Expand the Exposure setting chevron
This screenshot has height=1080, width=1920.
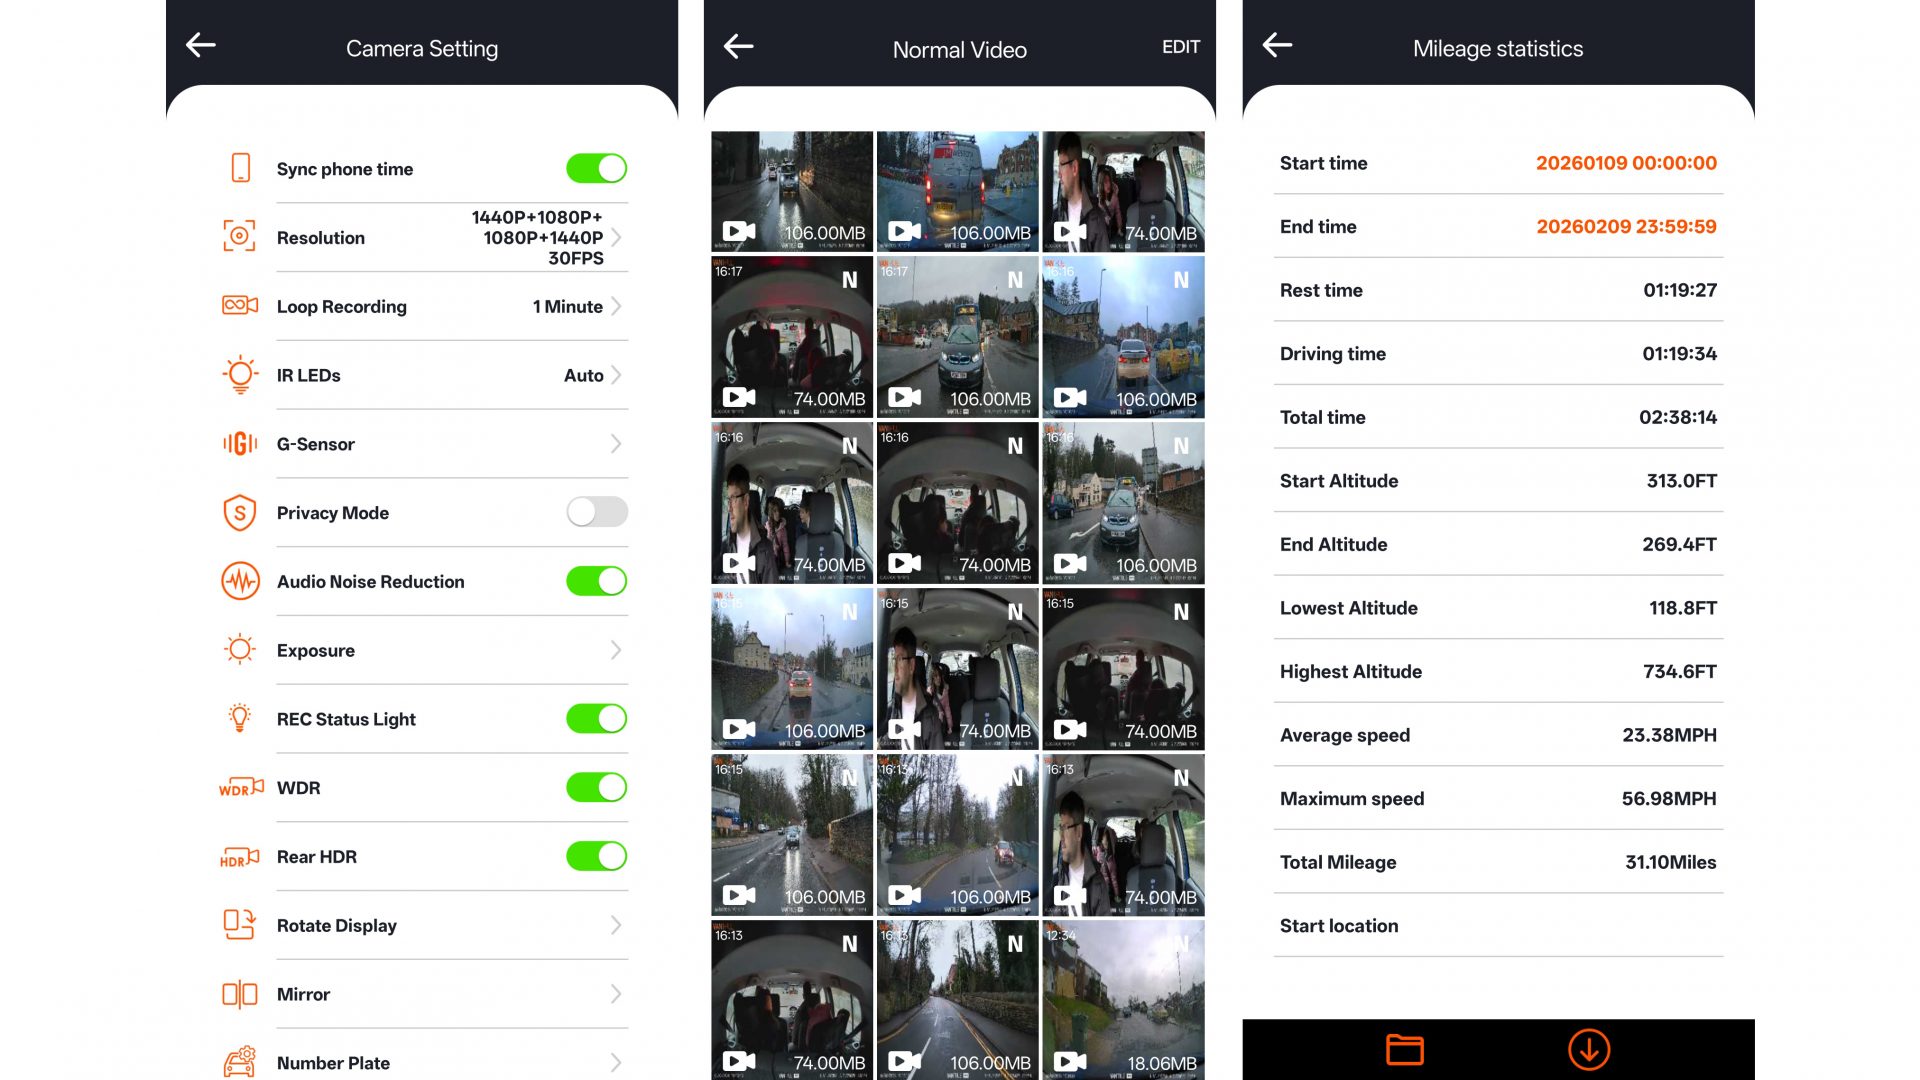[x=616, y=650]
